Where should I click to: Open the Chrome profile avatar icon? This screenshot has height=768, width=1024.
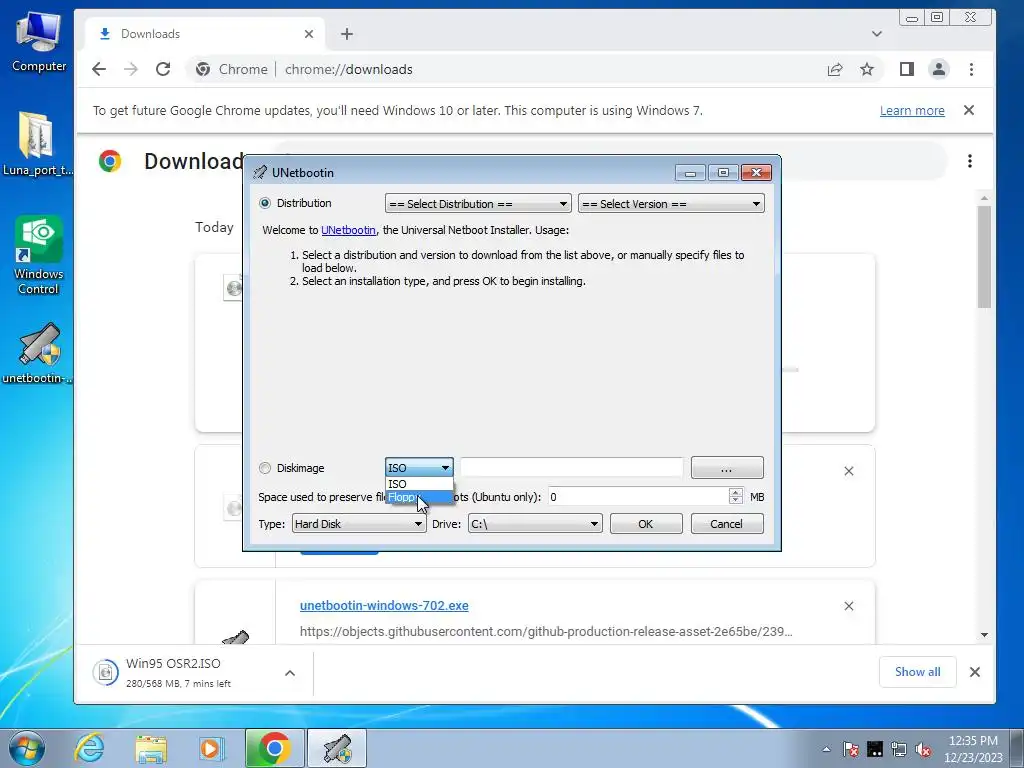tap(938, 69)
